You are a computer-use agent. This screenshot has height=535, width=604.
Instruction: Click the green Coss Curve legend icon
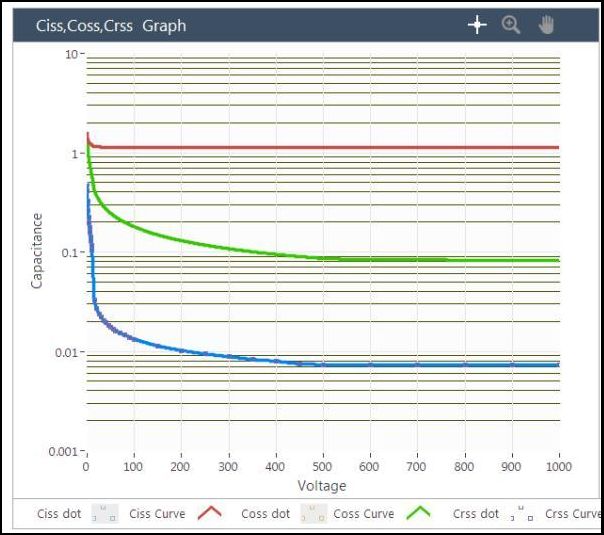[x=417, y=514]
